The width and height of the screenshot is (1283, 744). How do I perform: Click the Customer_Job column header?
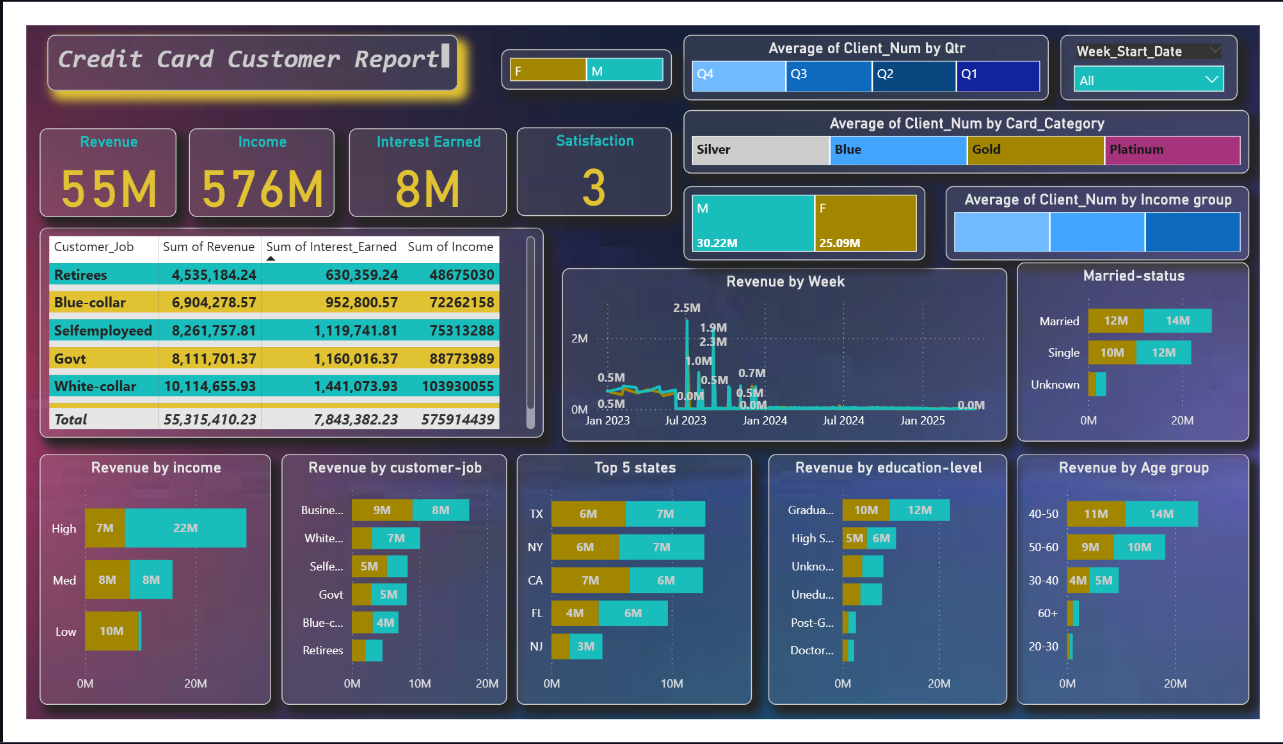(x=94, y=247)
